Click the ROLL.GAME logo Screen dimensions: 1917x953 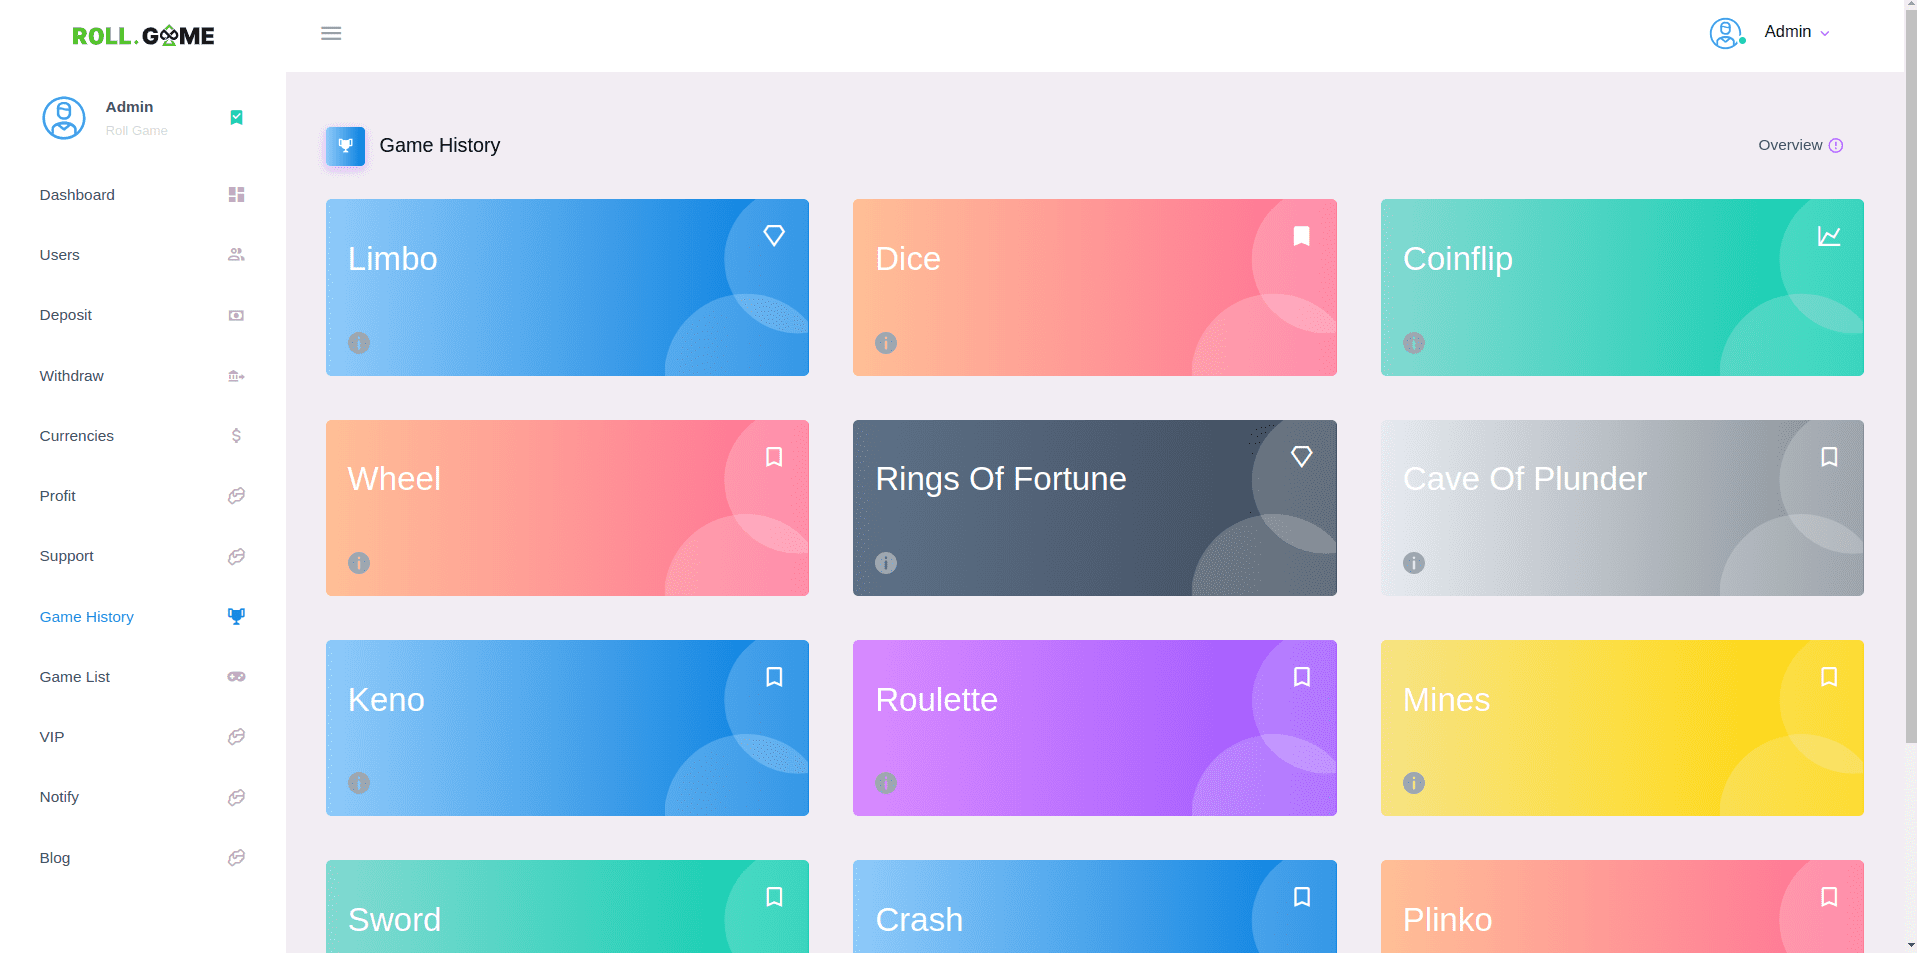click(143, 36)
